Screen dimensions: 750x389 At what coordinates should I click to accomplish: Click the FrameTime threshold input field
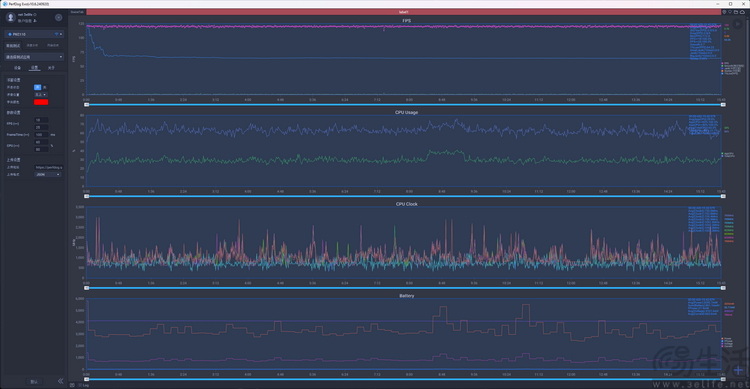41,134
